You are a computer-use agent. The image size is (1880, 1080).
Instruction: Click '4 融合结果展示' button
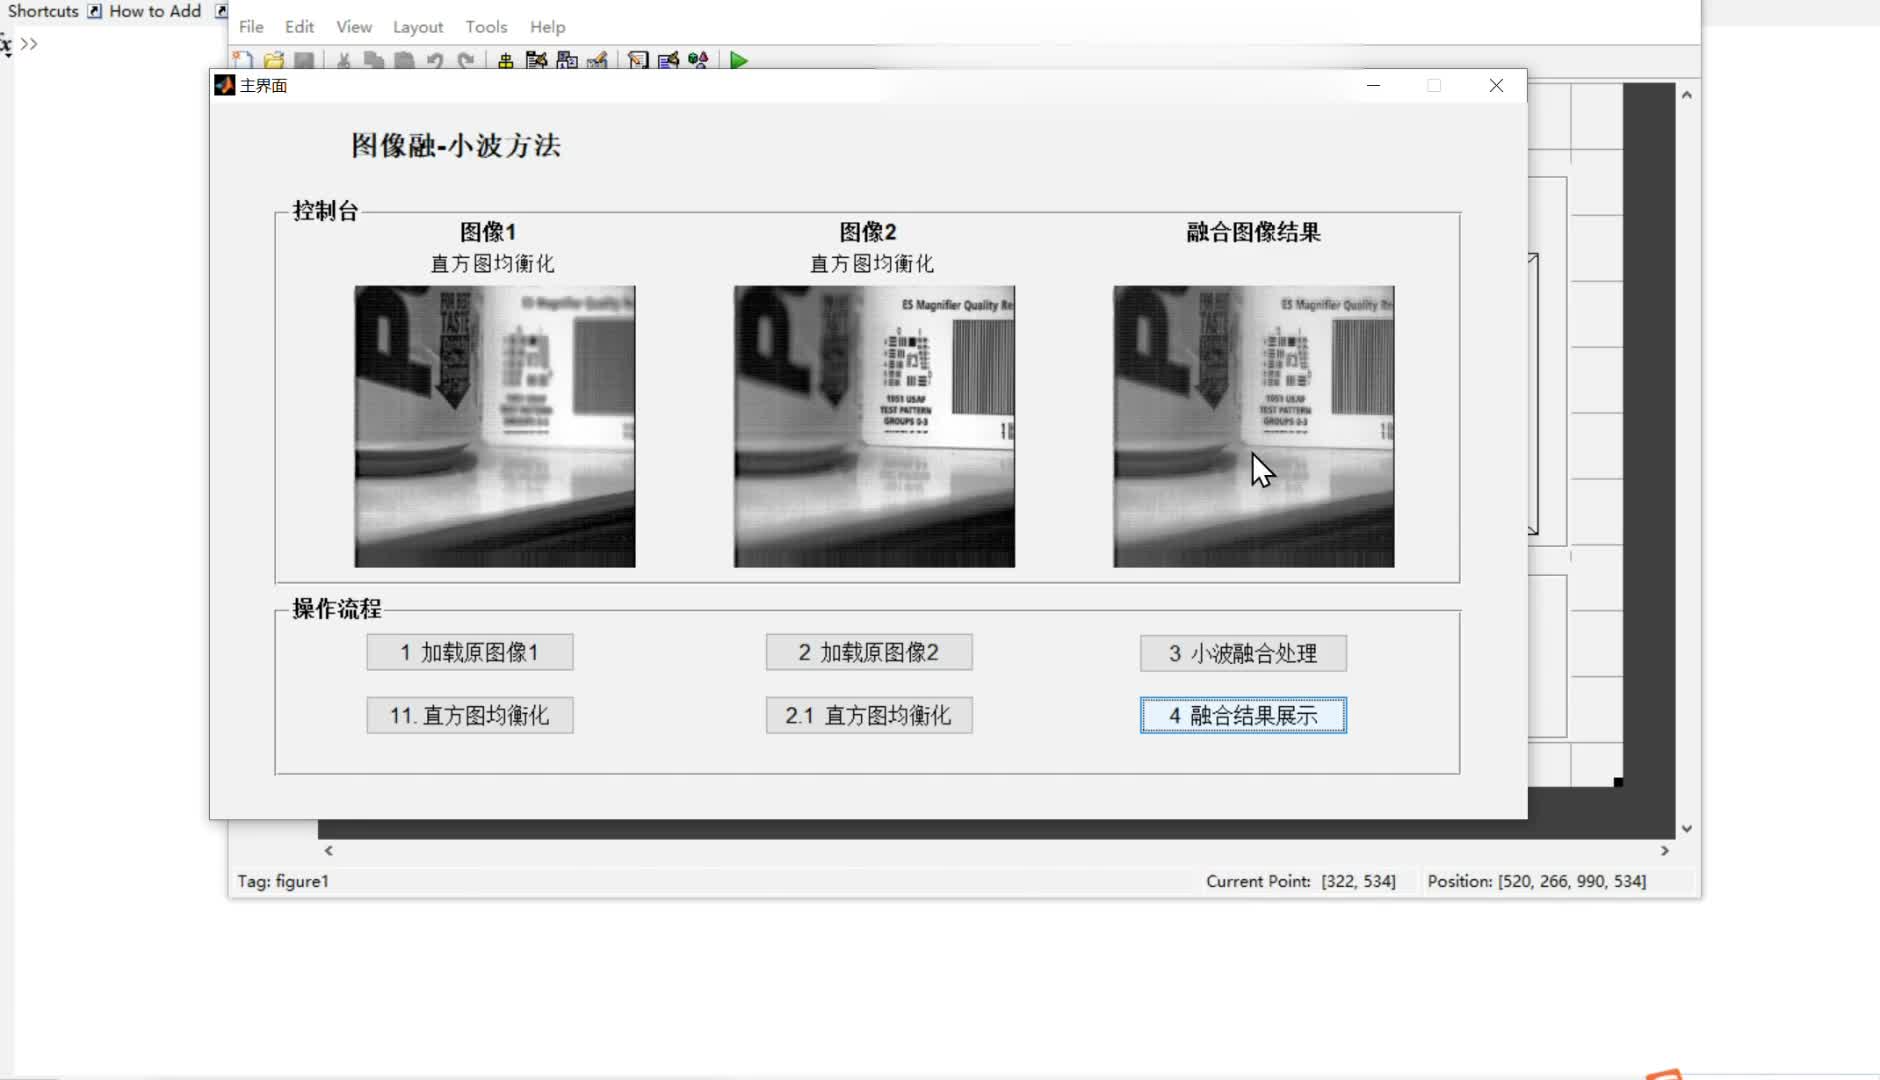1243,716
